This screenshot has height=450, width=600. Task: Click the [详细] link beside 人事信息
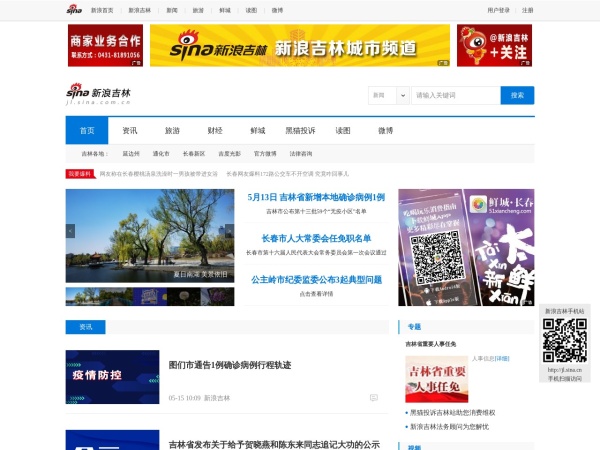pyautogui.click(x=502, y=359)
